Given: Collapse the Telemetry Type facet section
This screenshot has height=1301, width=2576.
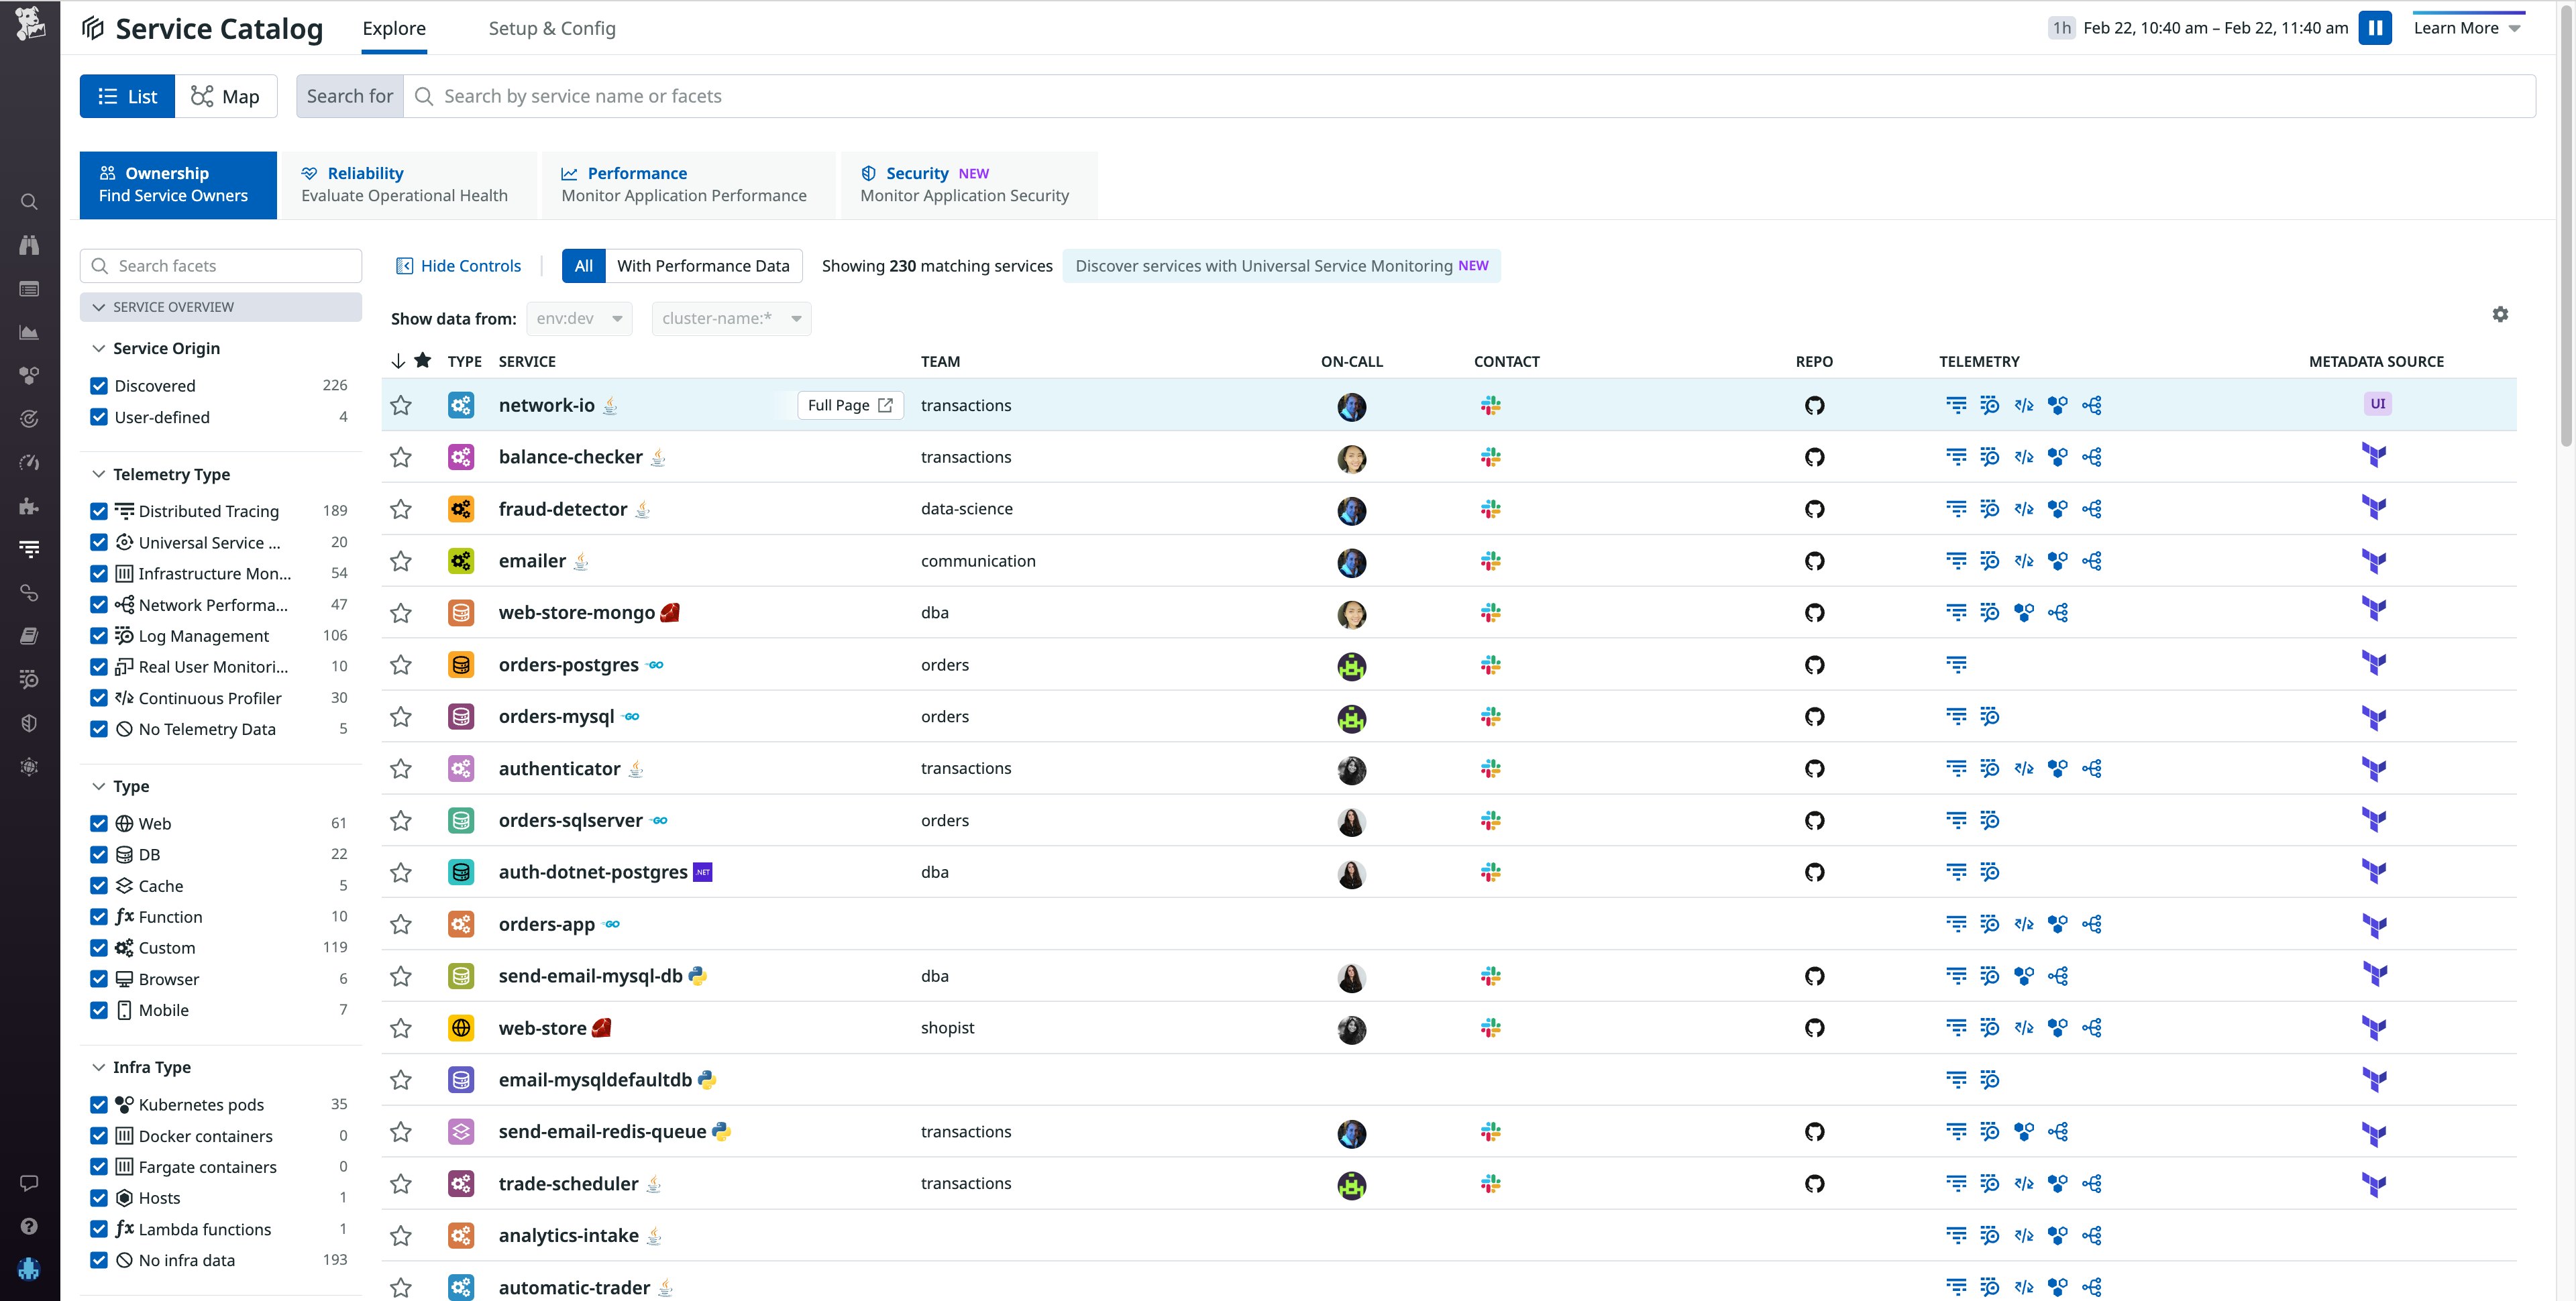Looking at the screenshot, I should coord(98,474).
